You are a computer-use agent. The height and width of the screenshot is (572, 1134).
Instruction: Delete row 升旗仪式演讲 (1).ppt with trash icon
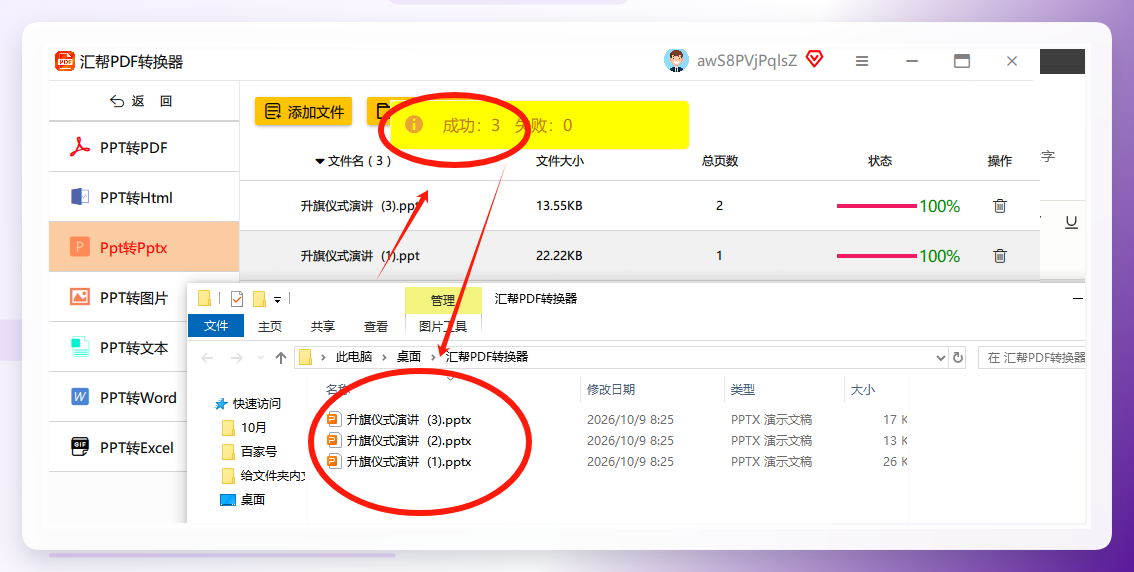coord(999,255)
